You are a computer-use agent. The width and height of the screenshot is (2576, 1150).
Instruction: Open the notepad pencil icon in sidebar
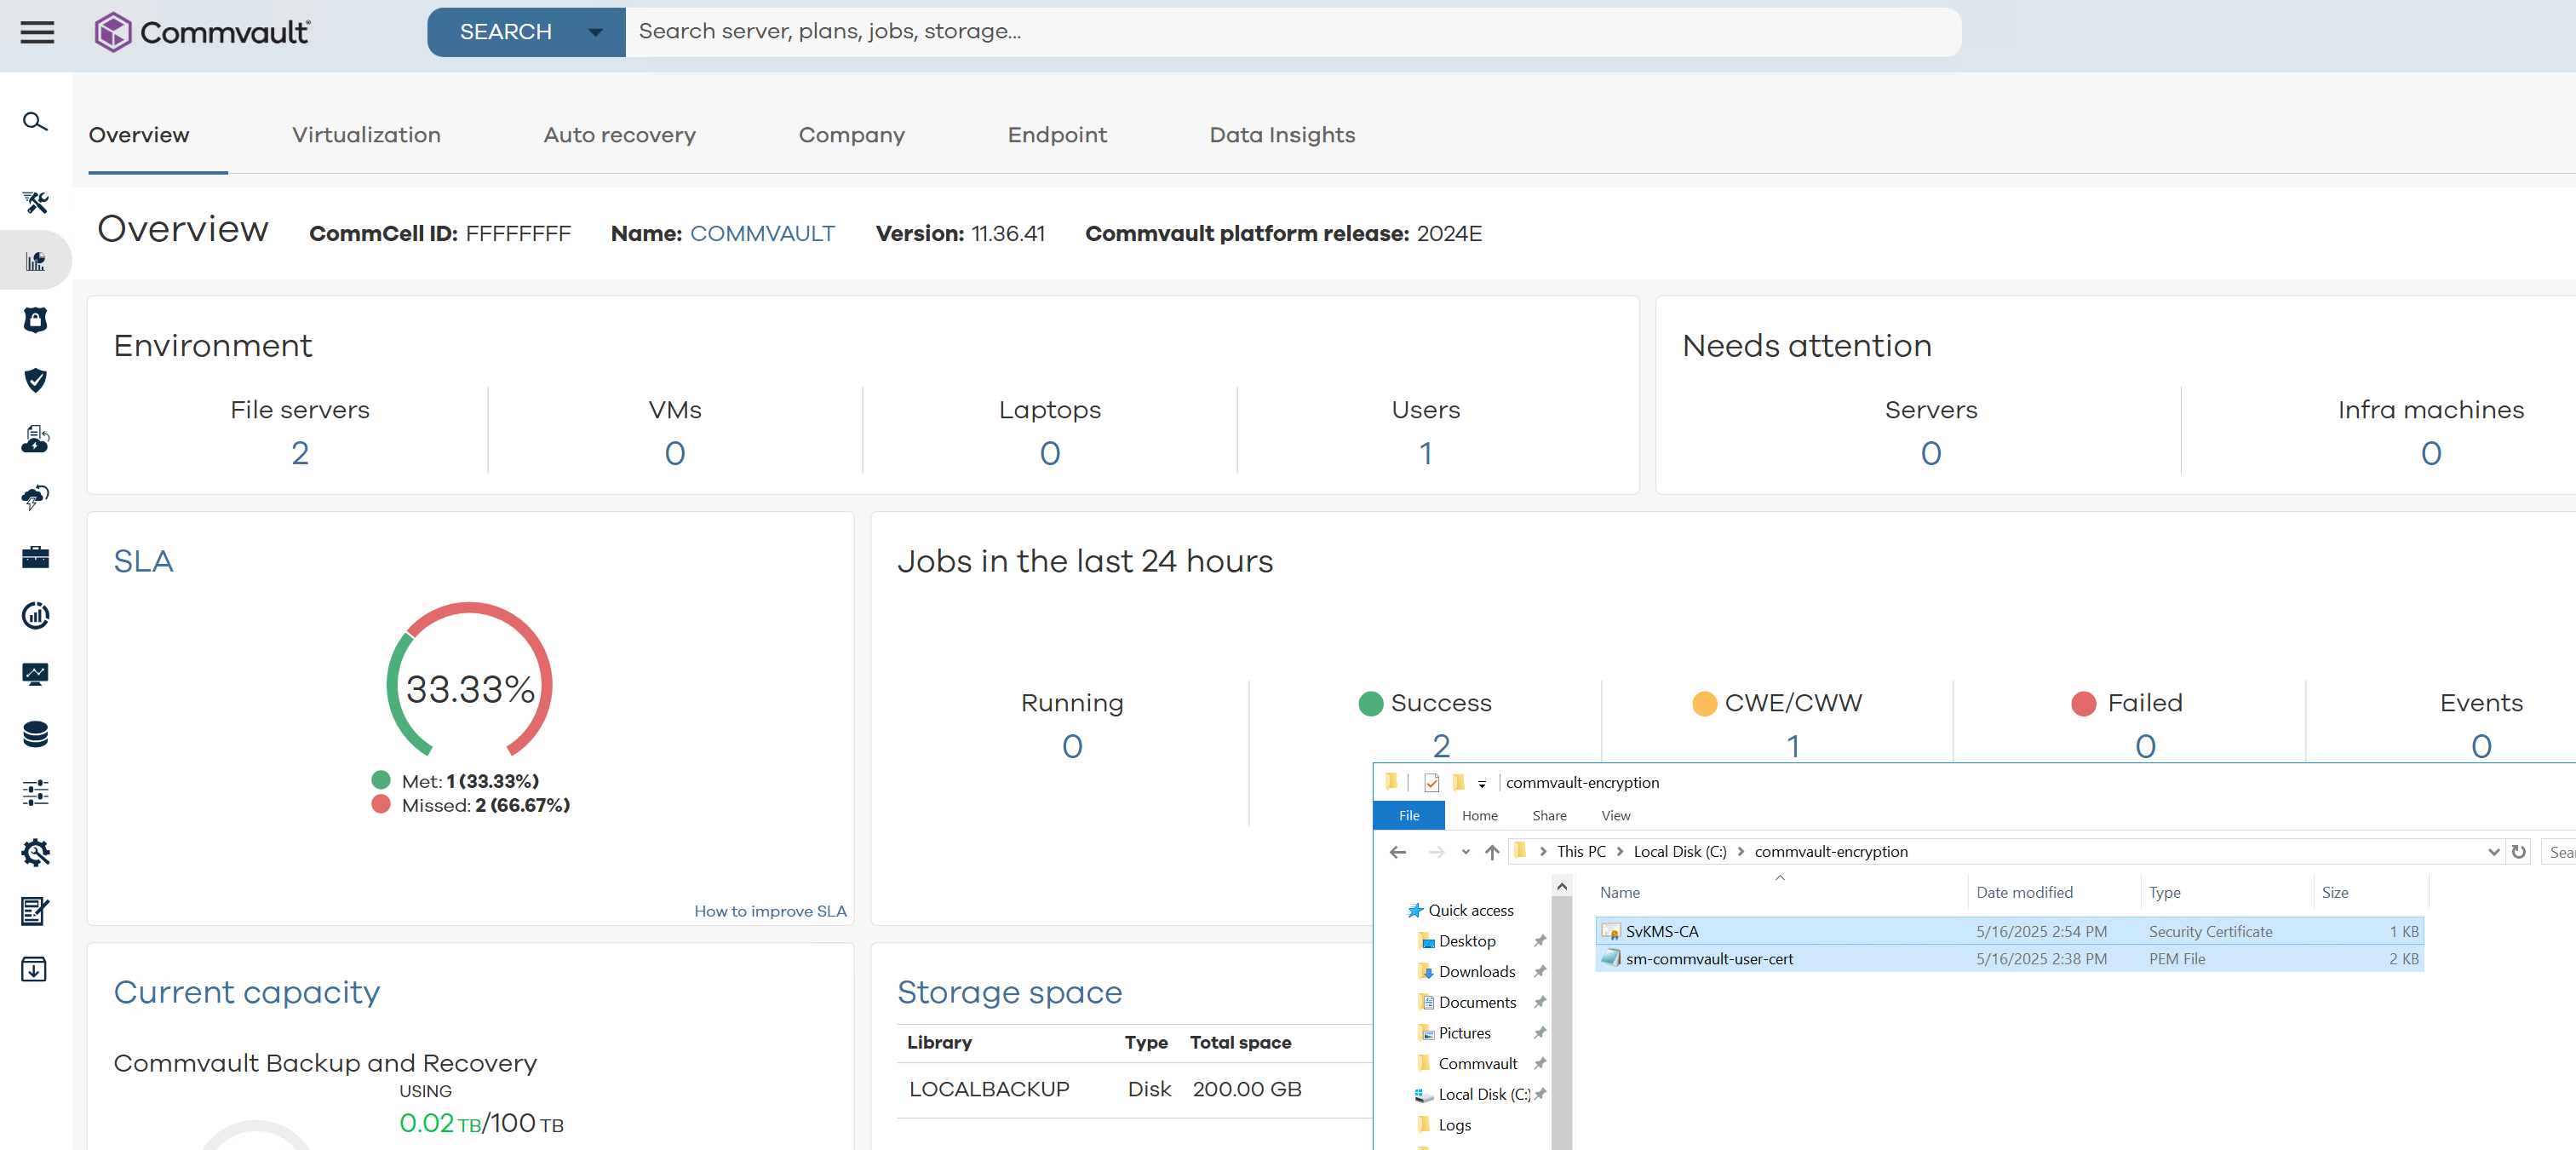pyautogui.click(x=35, y=911)
